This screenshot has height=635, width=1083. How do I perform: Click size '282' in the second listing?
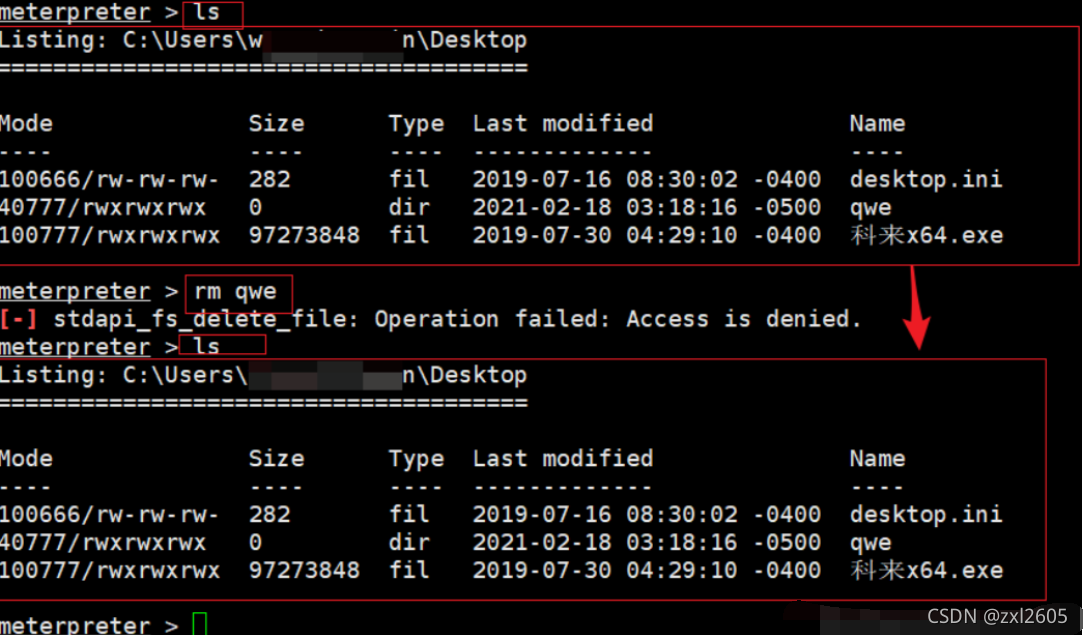coord(269,515)
